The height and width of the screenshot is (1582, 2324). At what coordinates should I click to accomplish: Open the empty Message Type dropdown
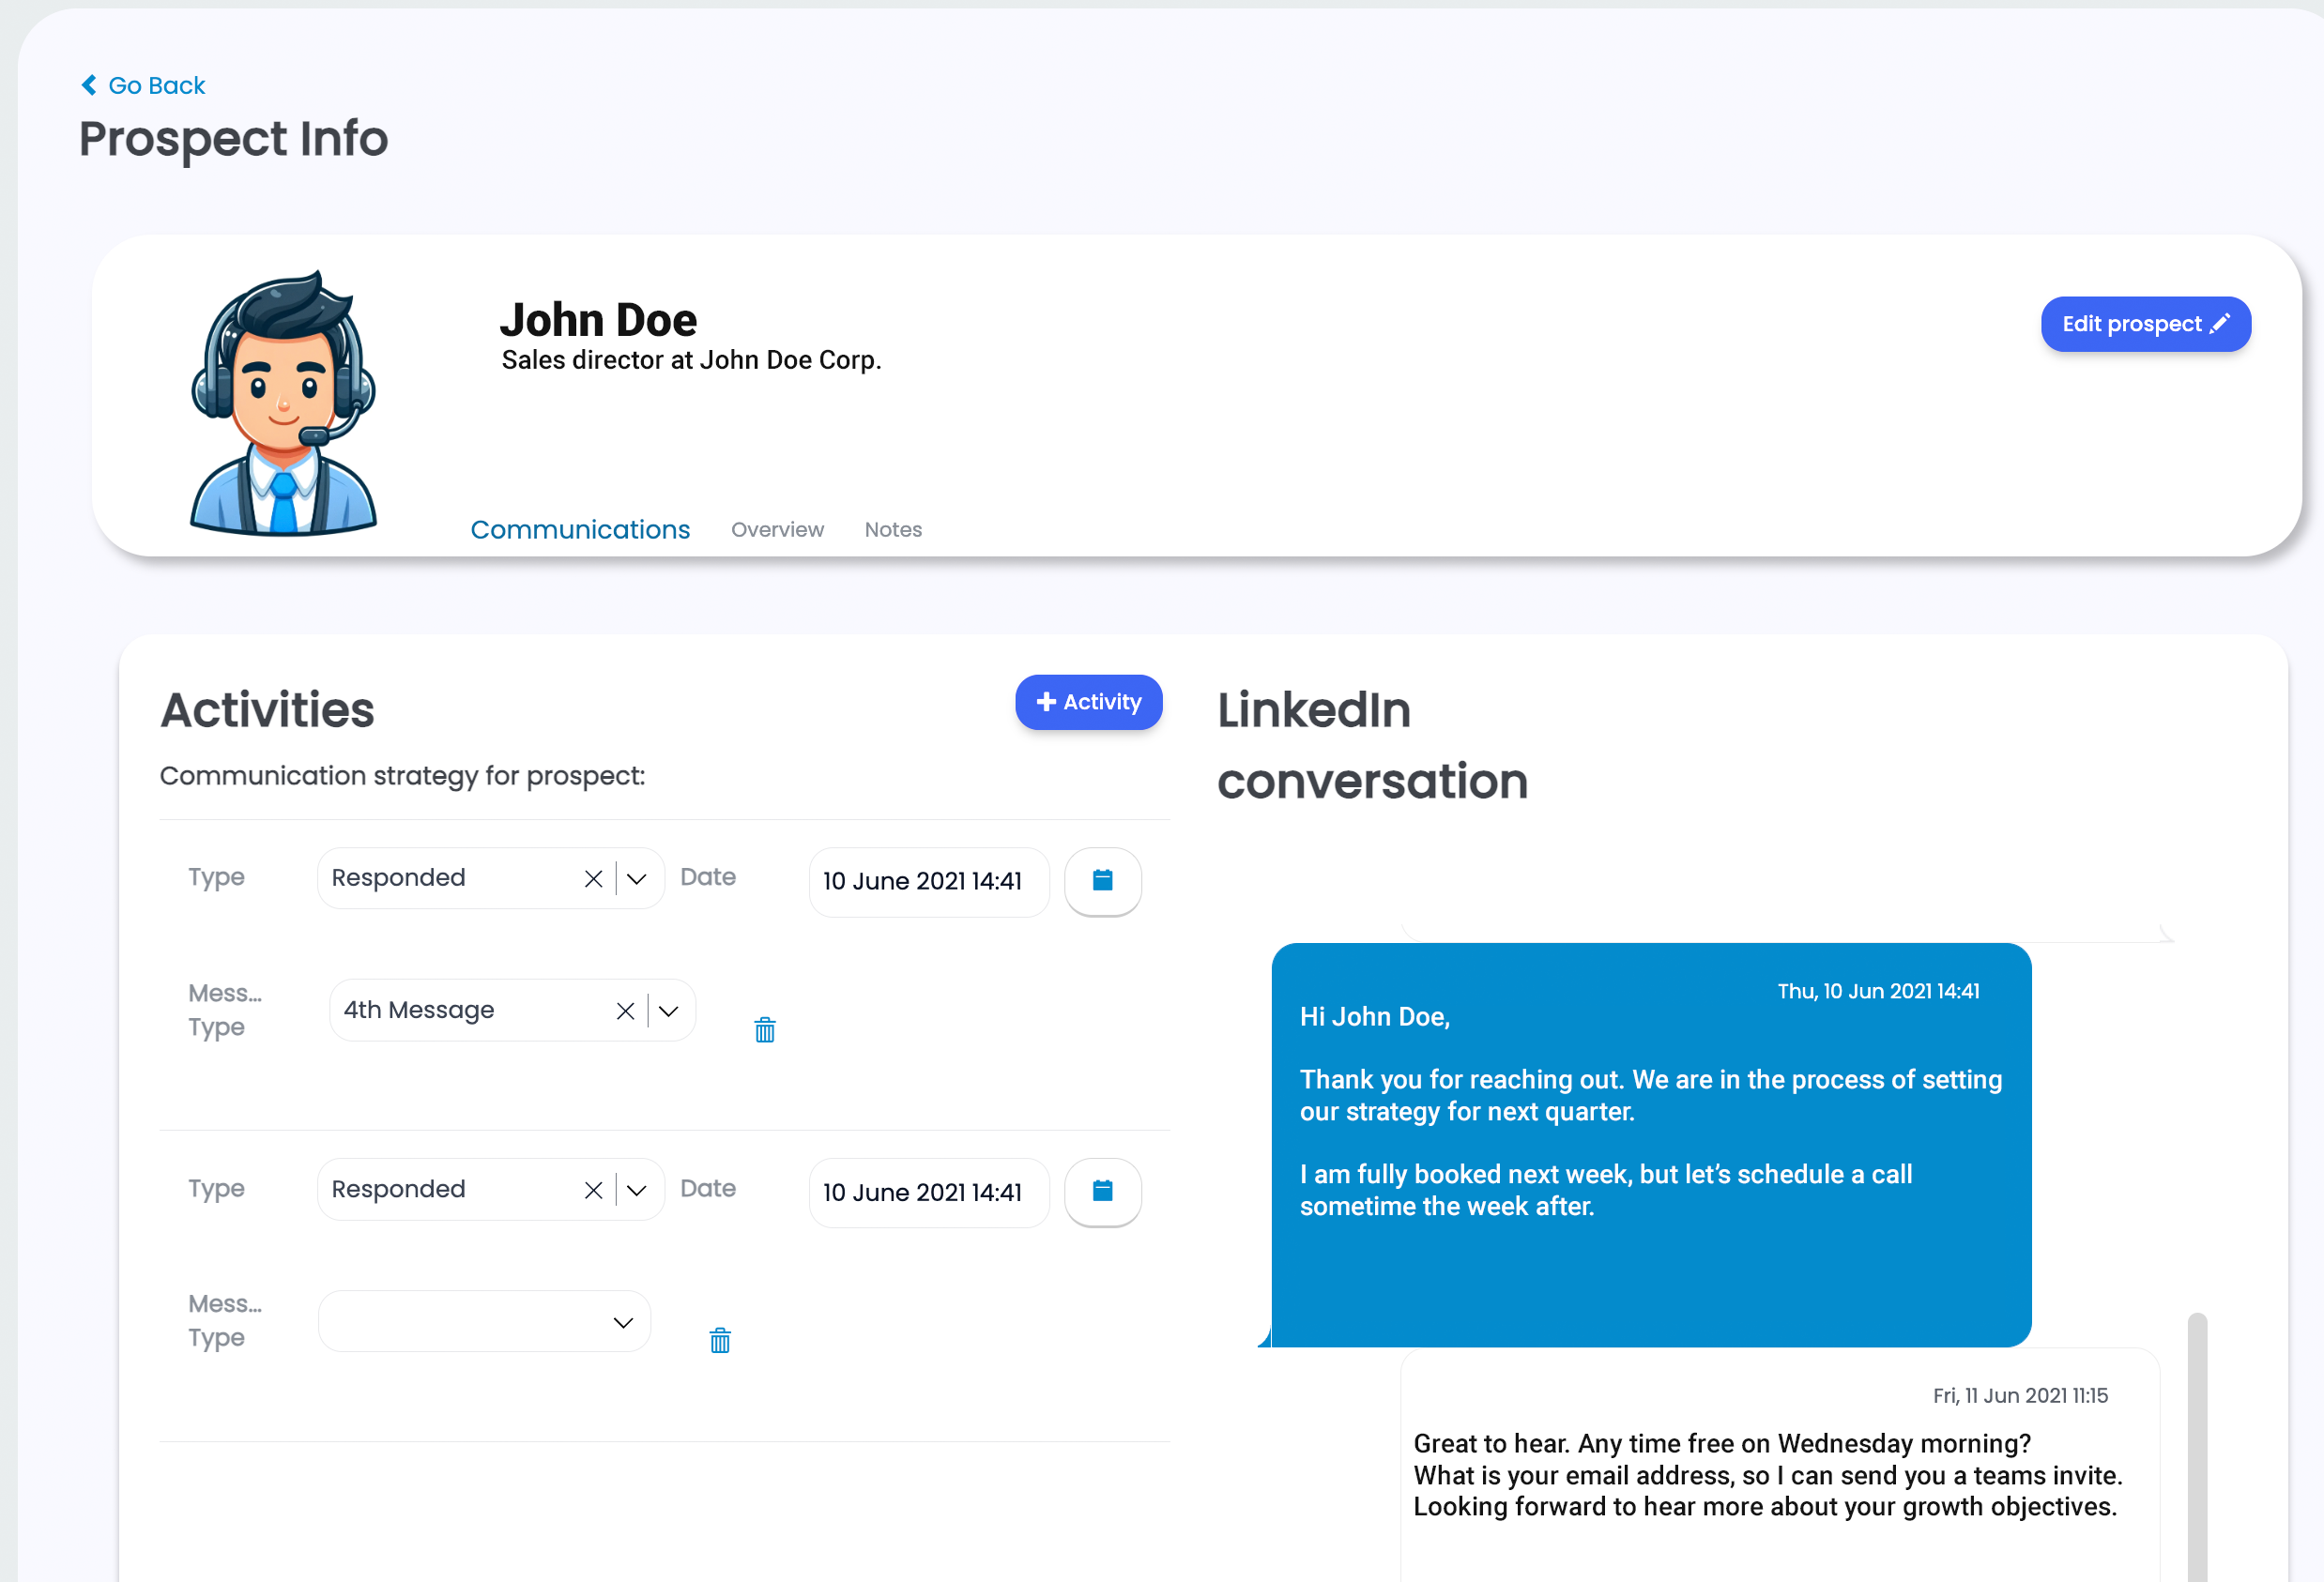(485, 1322)
